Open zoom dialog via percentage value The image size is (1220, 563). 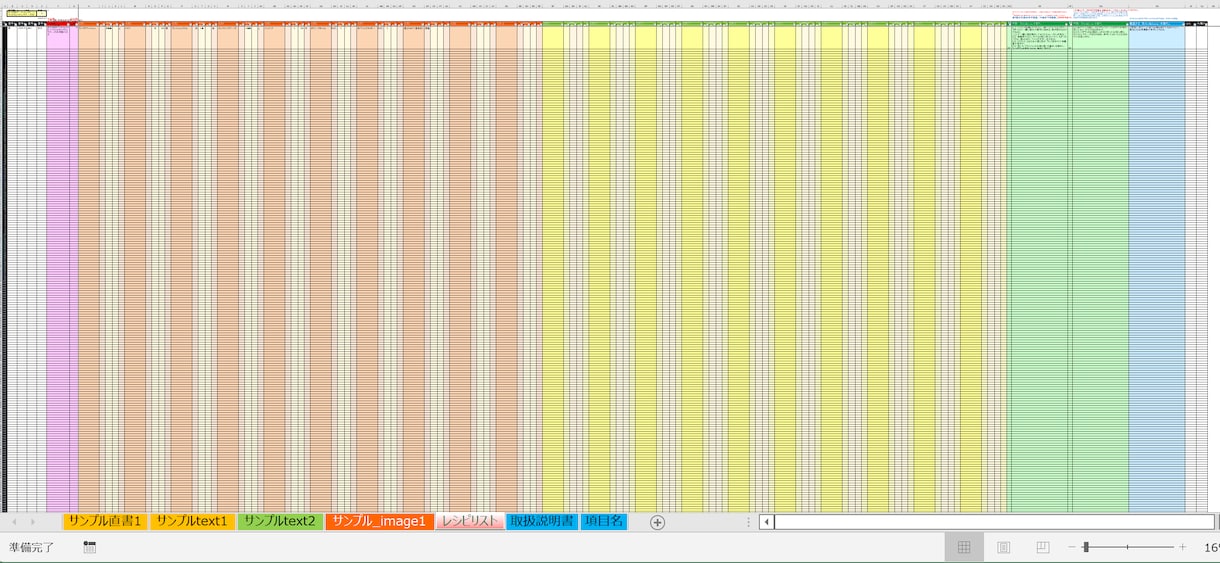pyautogui.click(x=1211, y=548)
